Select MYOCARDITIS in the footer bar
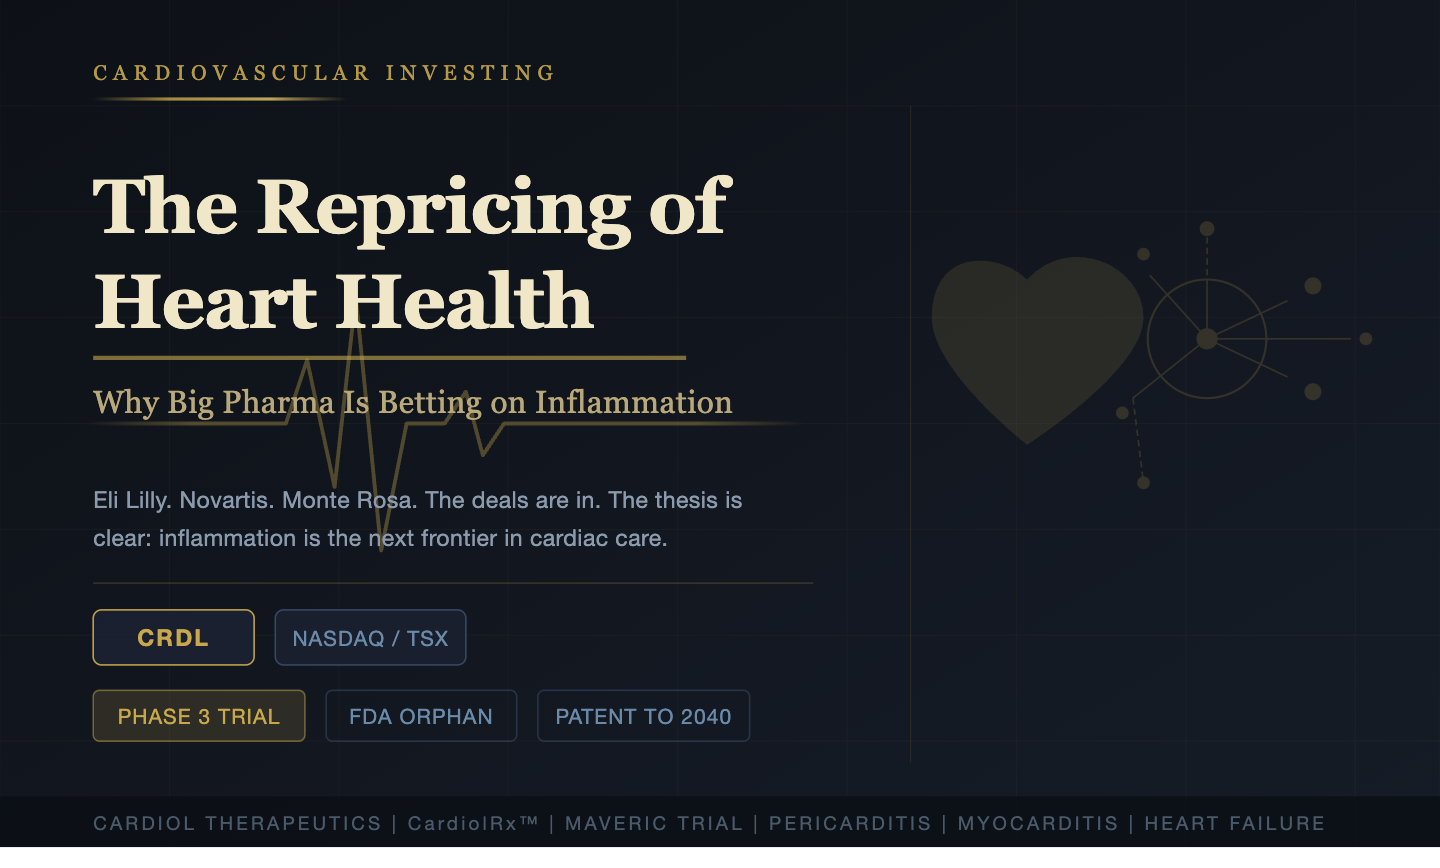The image size is (1440, 868). [1038, 824]
